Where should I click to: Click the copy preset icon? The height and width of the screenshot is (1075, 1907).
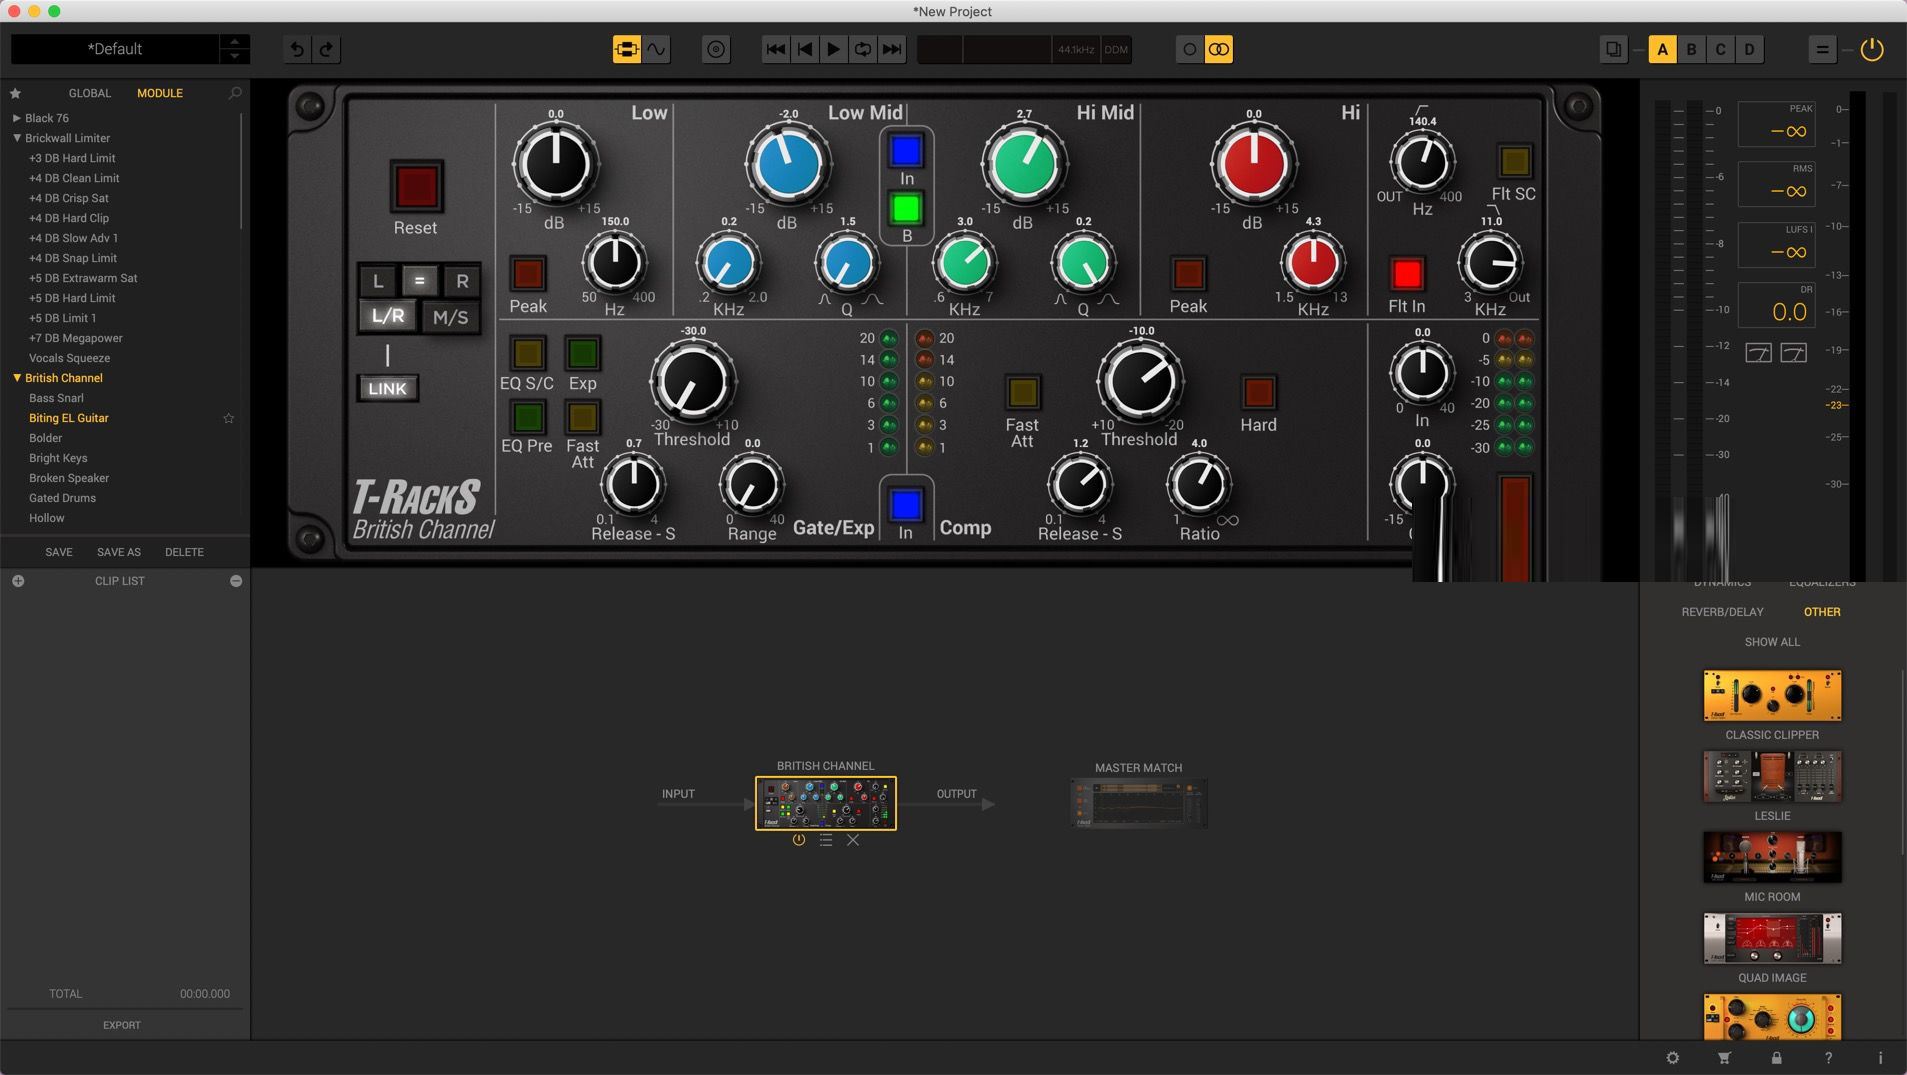[x=1613, y=49]
